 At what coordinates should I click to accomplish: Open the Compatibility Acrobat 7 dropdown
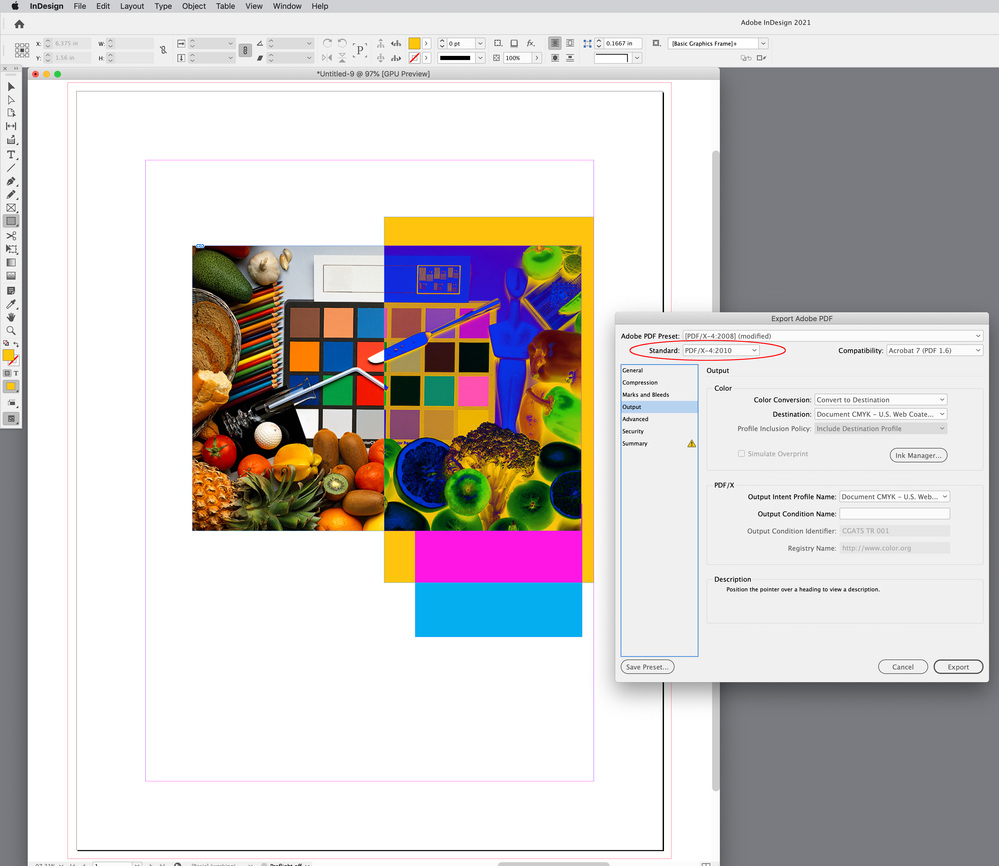pos(934,351)
